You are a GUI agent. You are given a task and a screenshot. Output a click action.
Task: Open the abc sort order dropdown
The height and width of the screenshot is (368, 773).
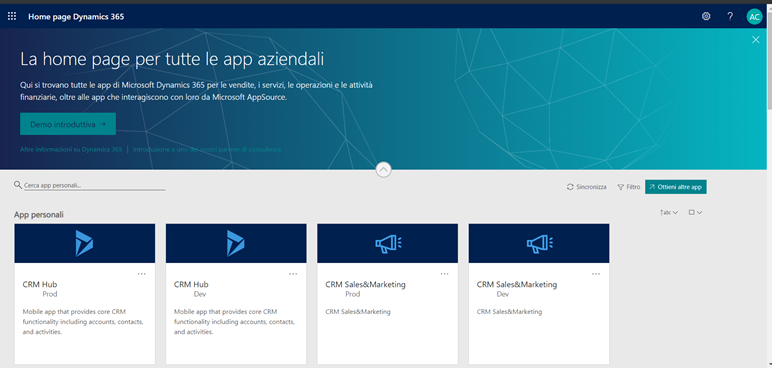668,213
